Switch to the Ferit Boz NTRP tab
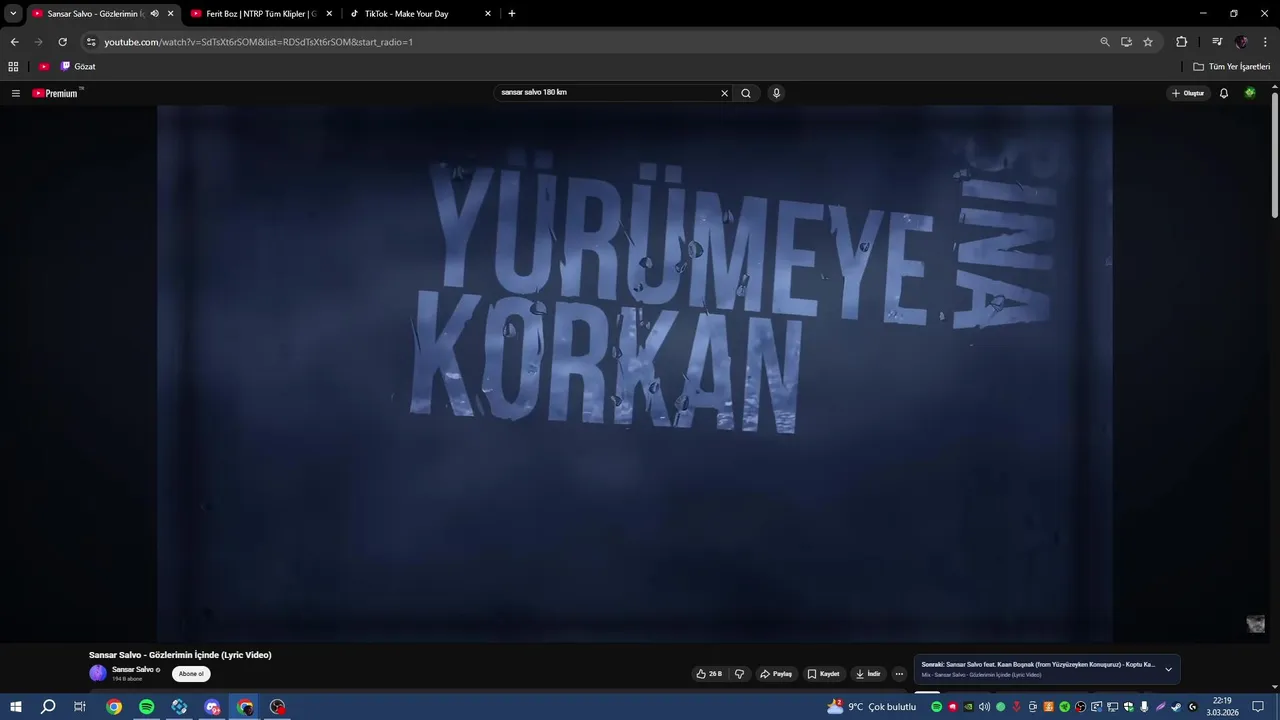 pyautogui.click(x=261, y=14)
